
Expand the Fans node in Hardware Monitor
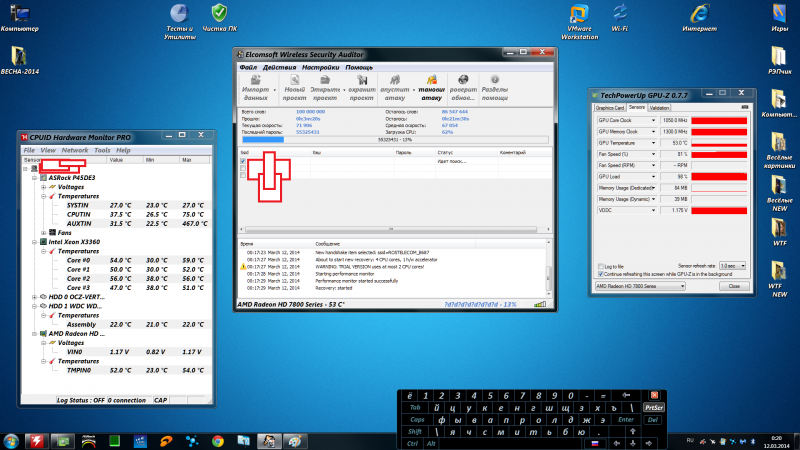tap(44, 233)
